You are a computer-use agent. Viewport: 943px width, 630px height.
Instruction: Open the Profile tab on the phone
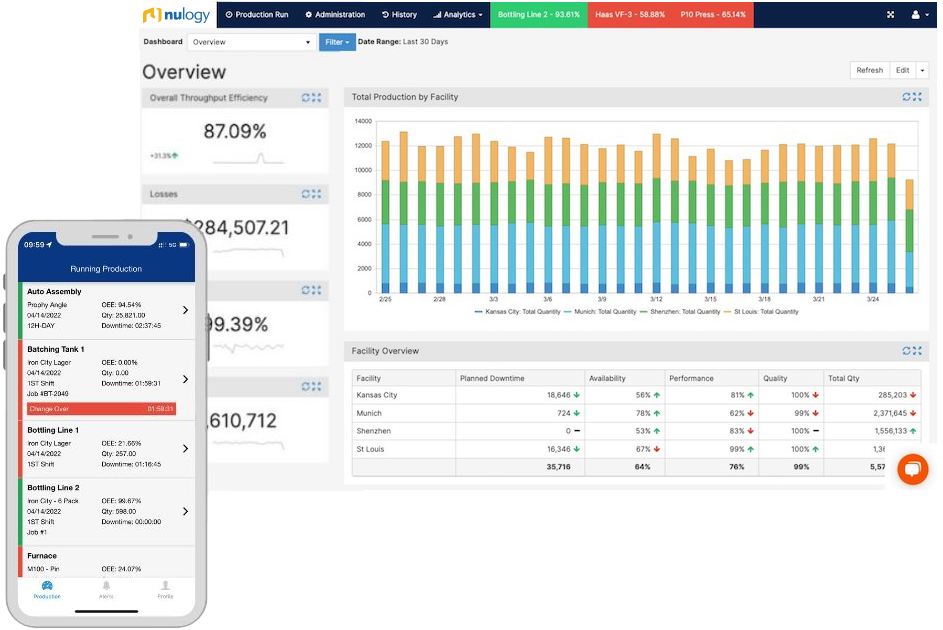tap(165, 588)
